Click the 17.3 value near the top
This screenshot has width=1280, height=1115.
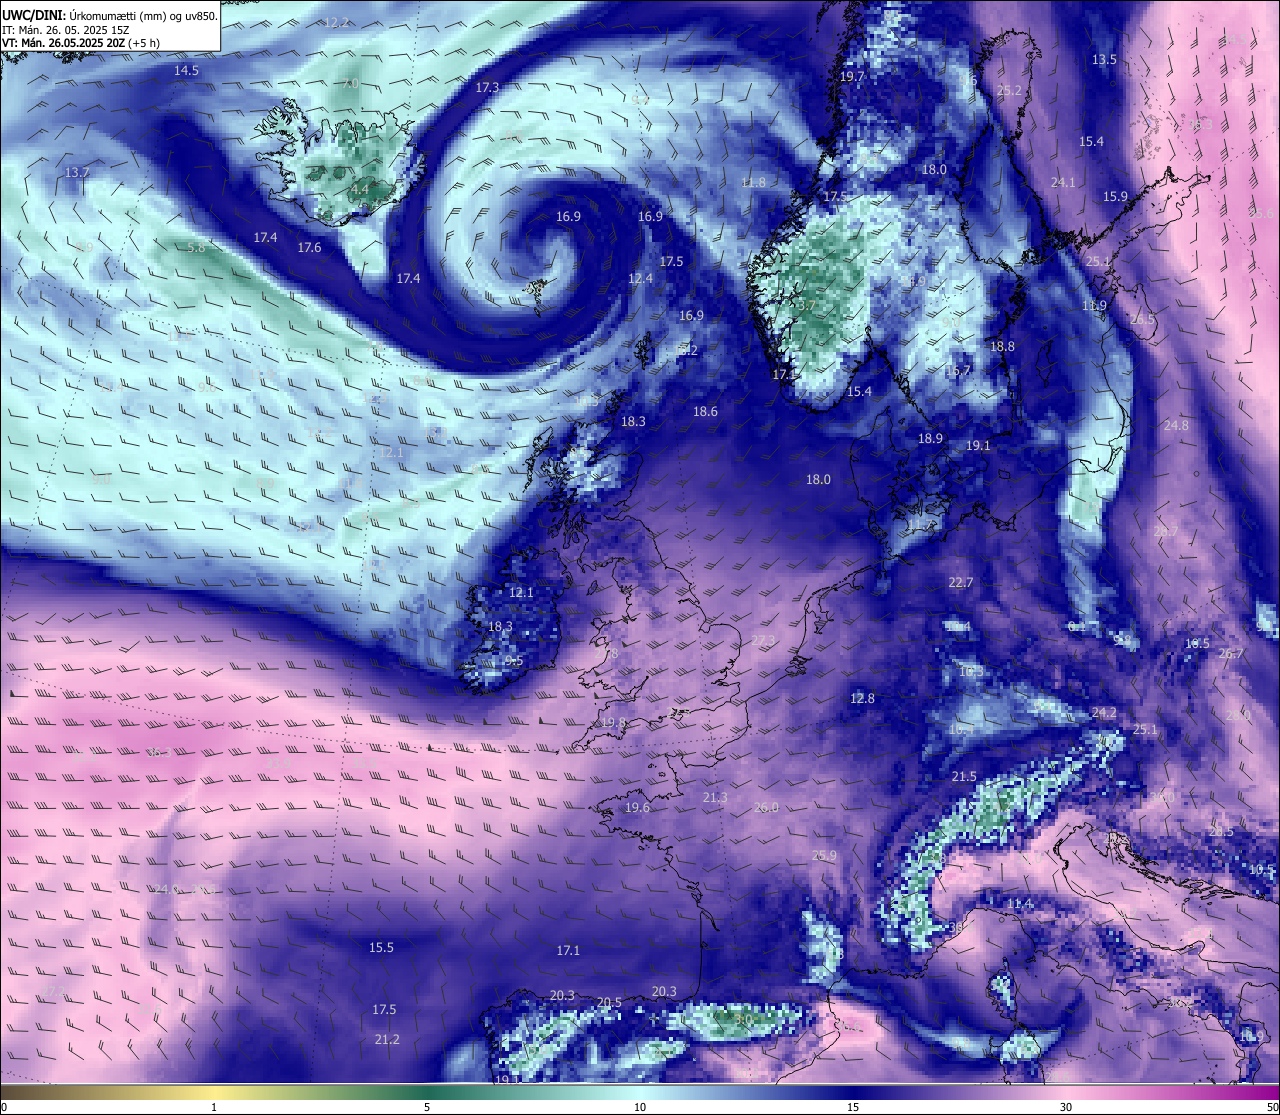[x=487, y=88]
